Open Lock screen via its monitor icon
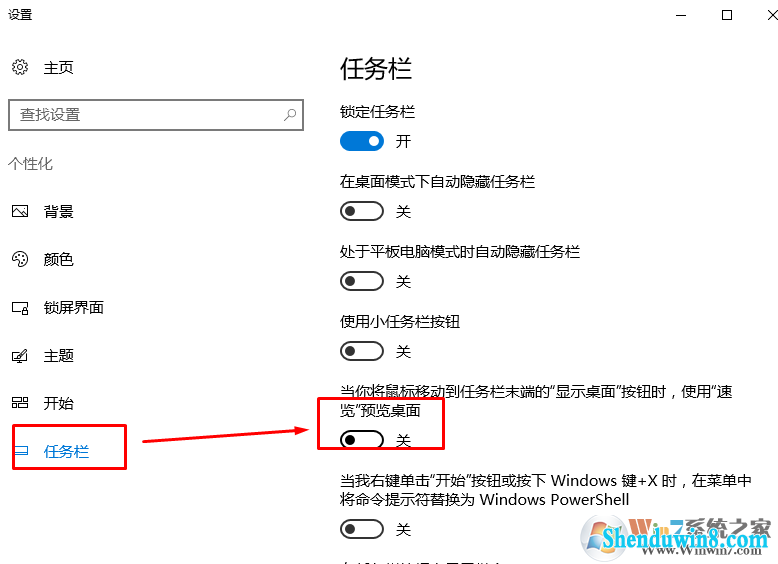Image resolution: width=778 pixels, height=564 pixels. (20, 308)
